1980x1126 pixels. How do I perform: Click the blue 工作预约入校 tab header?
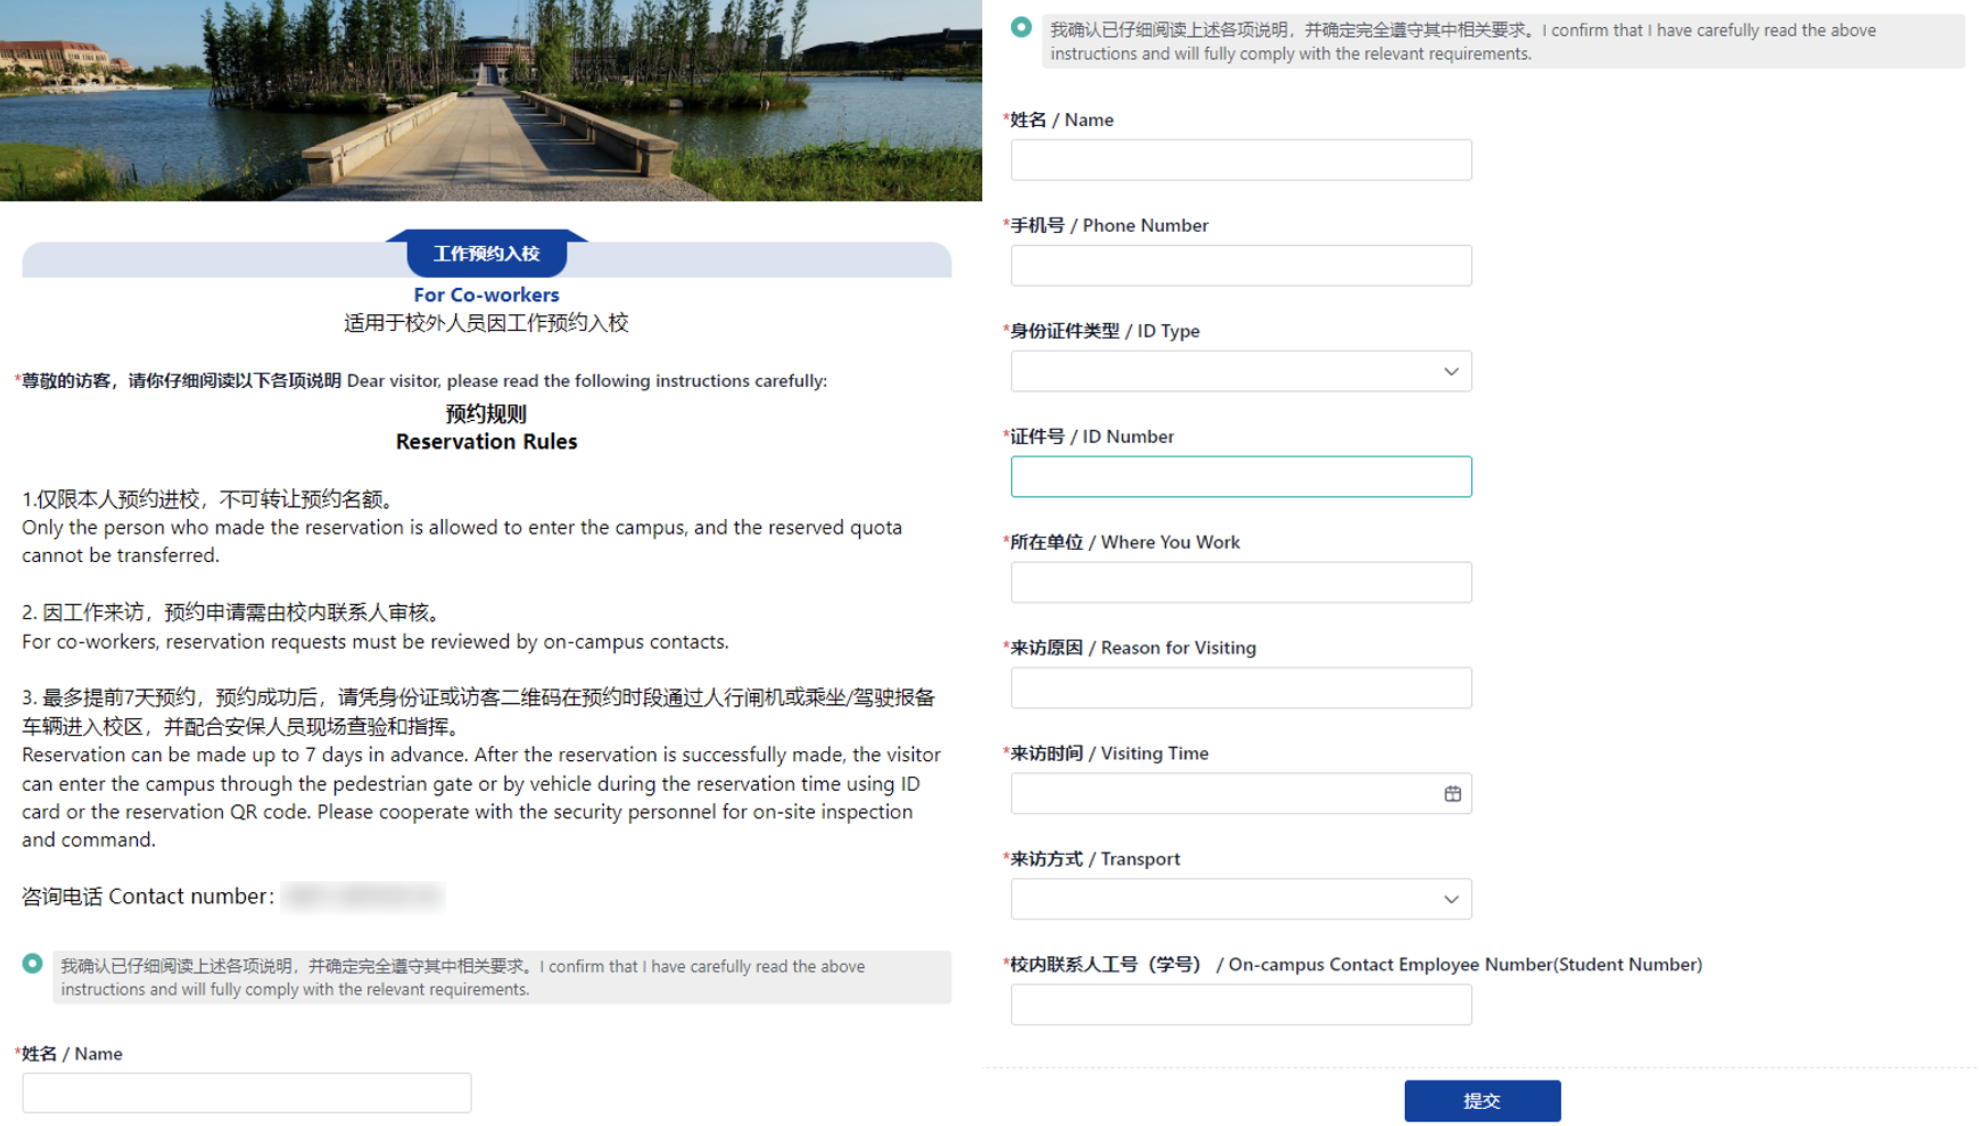point(487,254)
